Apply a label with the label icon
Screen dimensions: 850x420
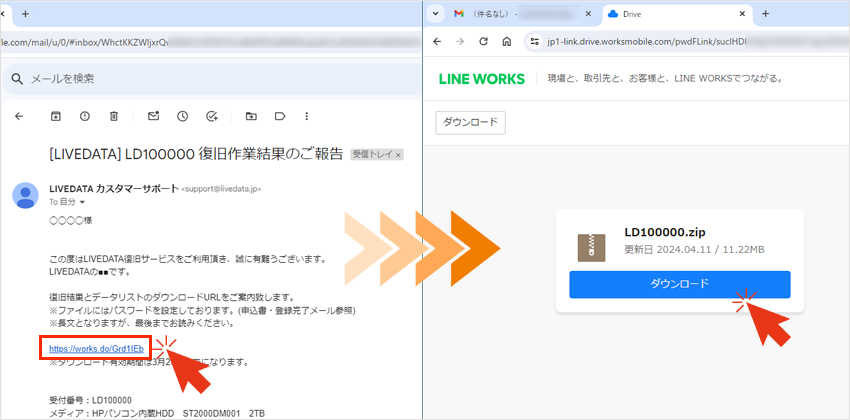pos(280,116)
